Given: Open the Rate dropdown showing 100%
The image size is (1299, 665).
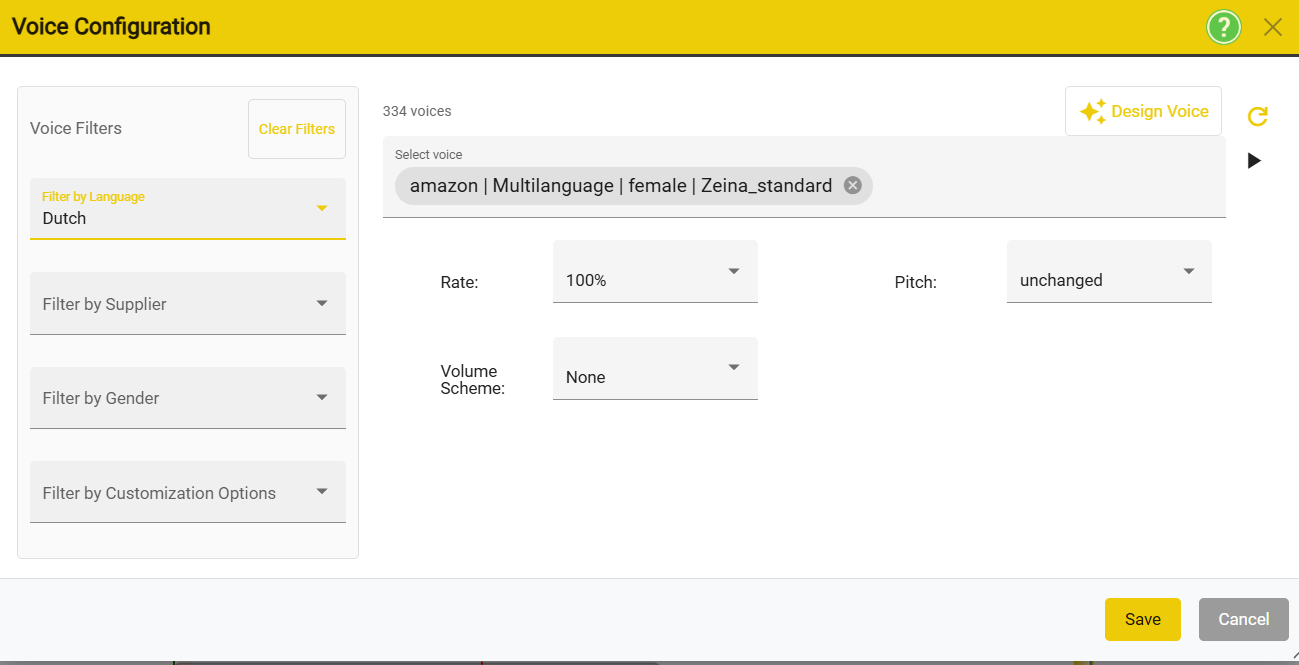Looking at the screenshot, I should 655,271.
